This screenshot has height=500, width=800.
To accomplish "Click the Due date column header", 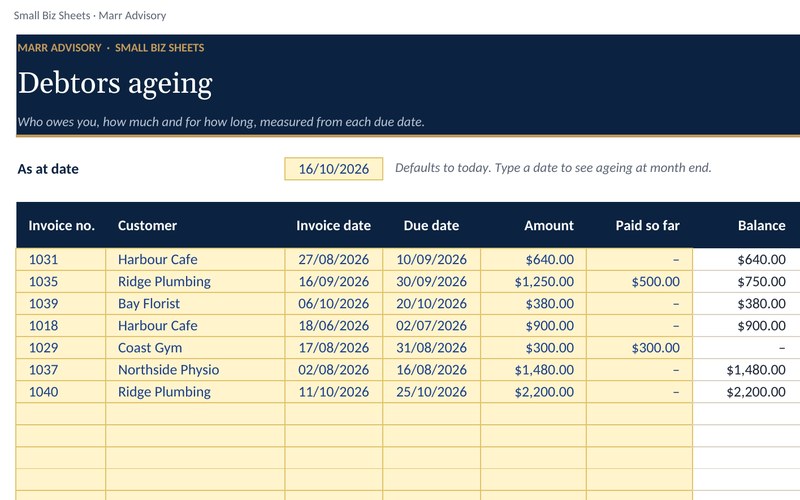I will tap(432, 226).
